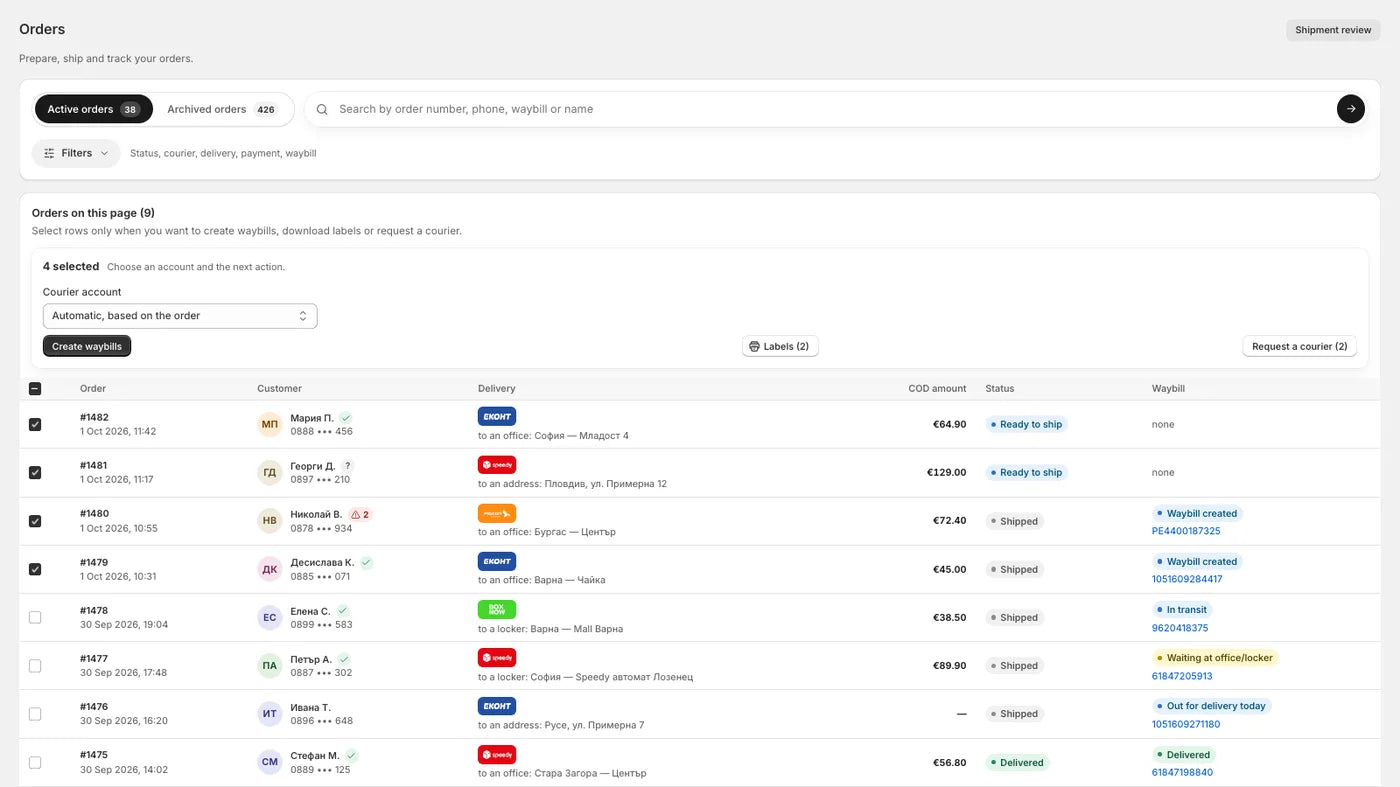Click the ГД avatar for Георги Д.
The width and height of the screenshot is (1400, 787).
(x=270, y=472)
